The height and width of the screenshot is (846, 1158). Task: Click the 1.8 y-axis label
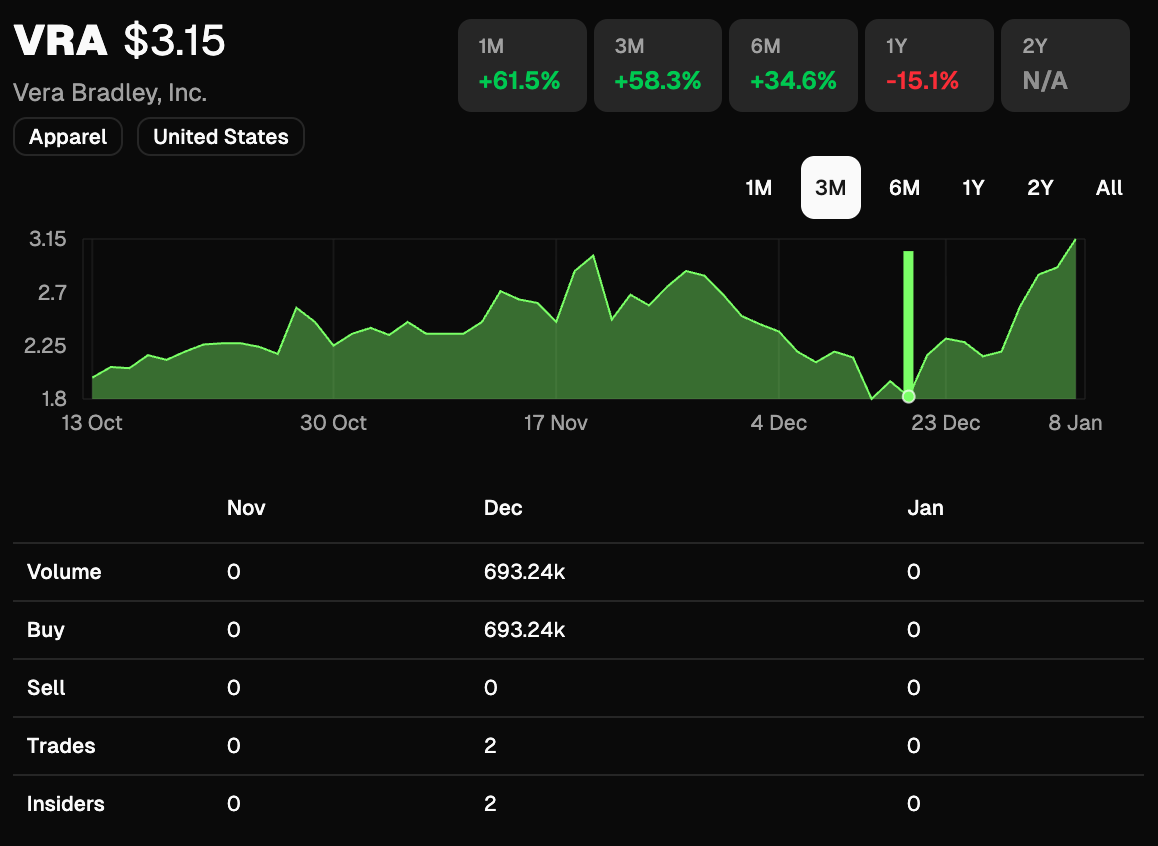coord(54,399)
